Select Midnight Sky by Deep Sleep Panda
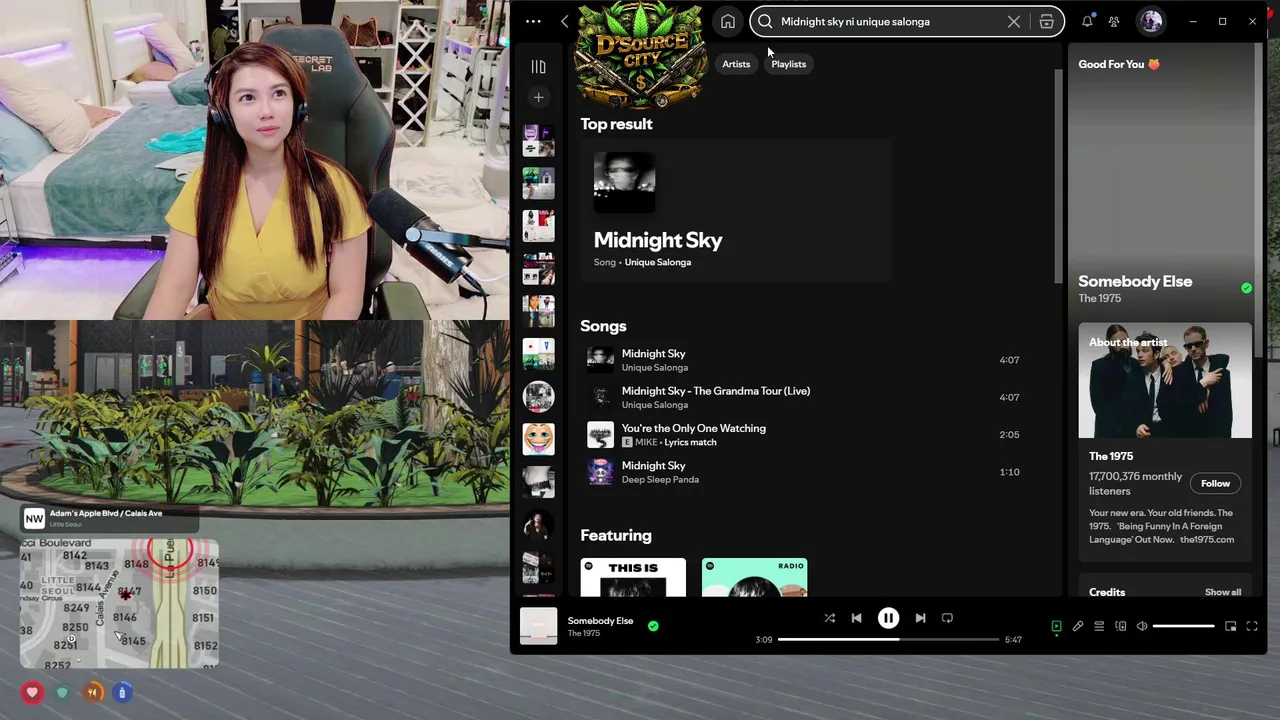The image size is (1280, 720). (805, 472)
